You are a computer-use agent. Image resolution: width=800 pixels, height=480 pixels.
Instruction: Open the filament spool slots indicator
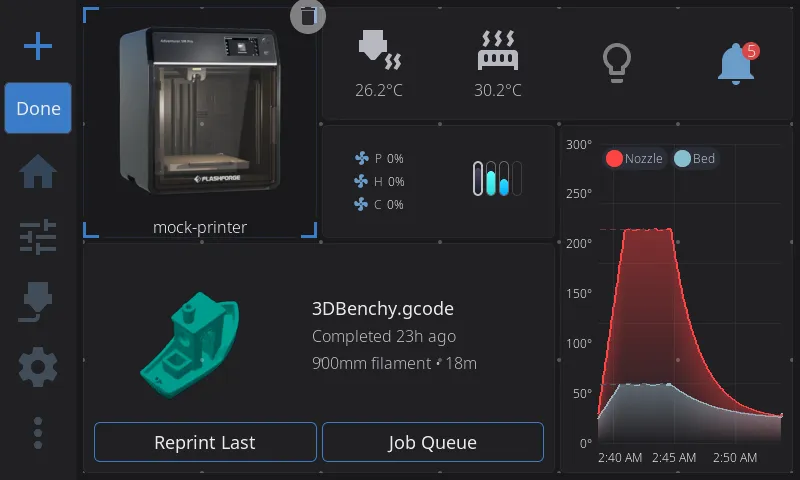[497, 179]
